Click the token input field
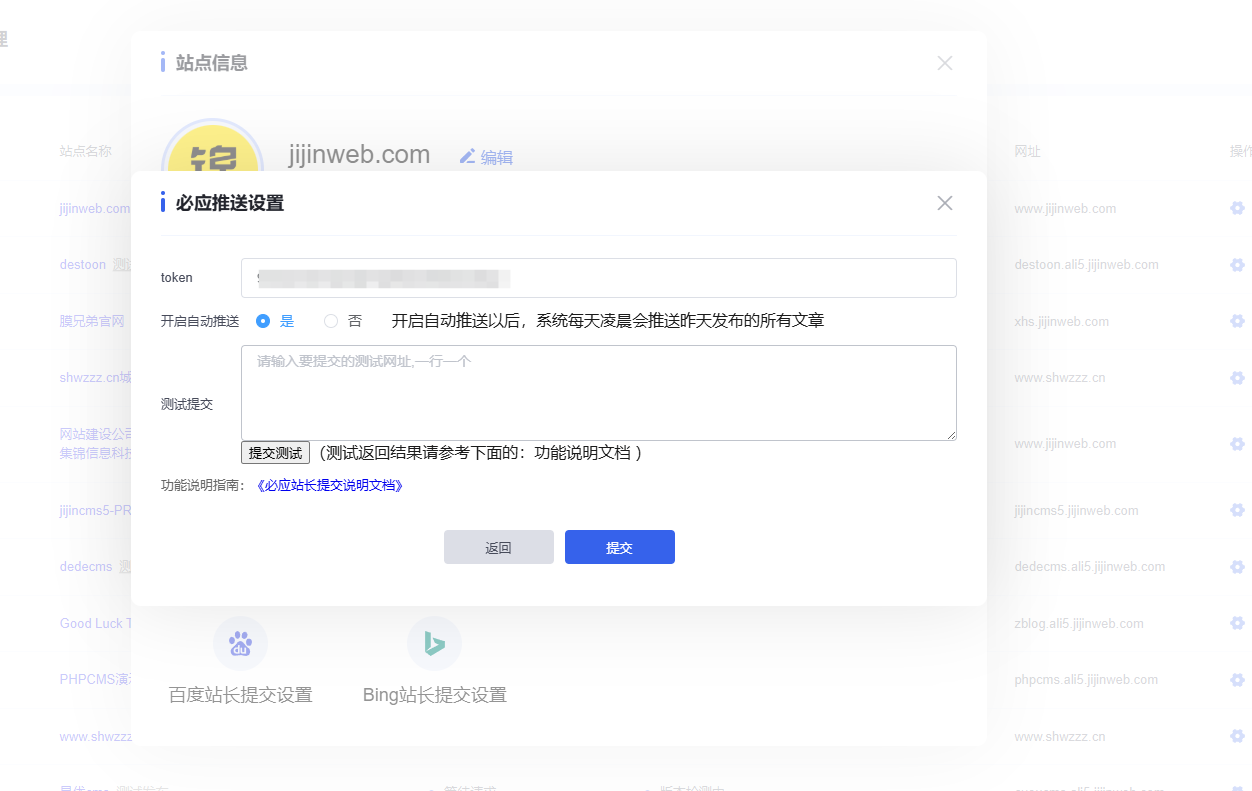 (599, 278)
